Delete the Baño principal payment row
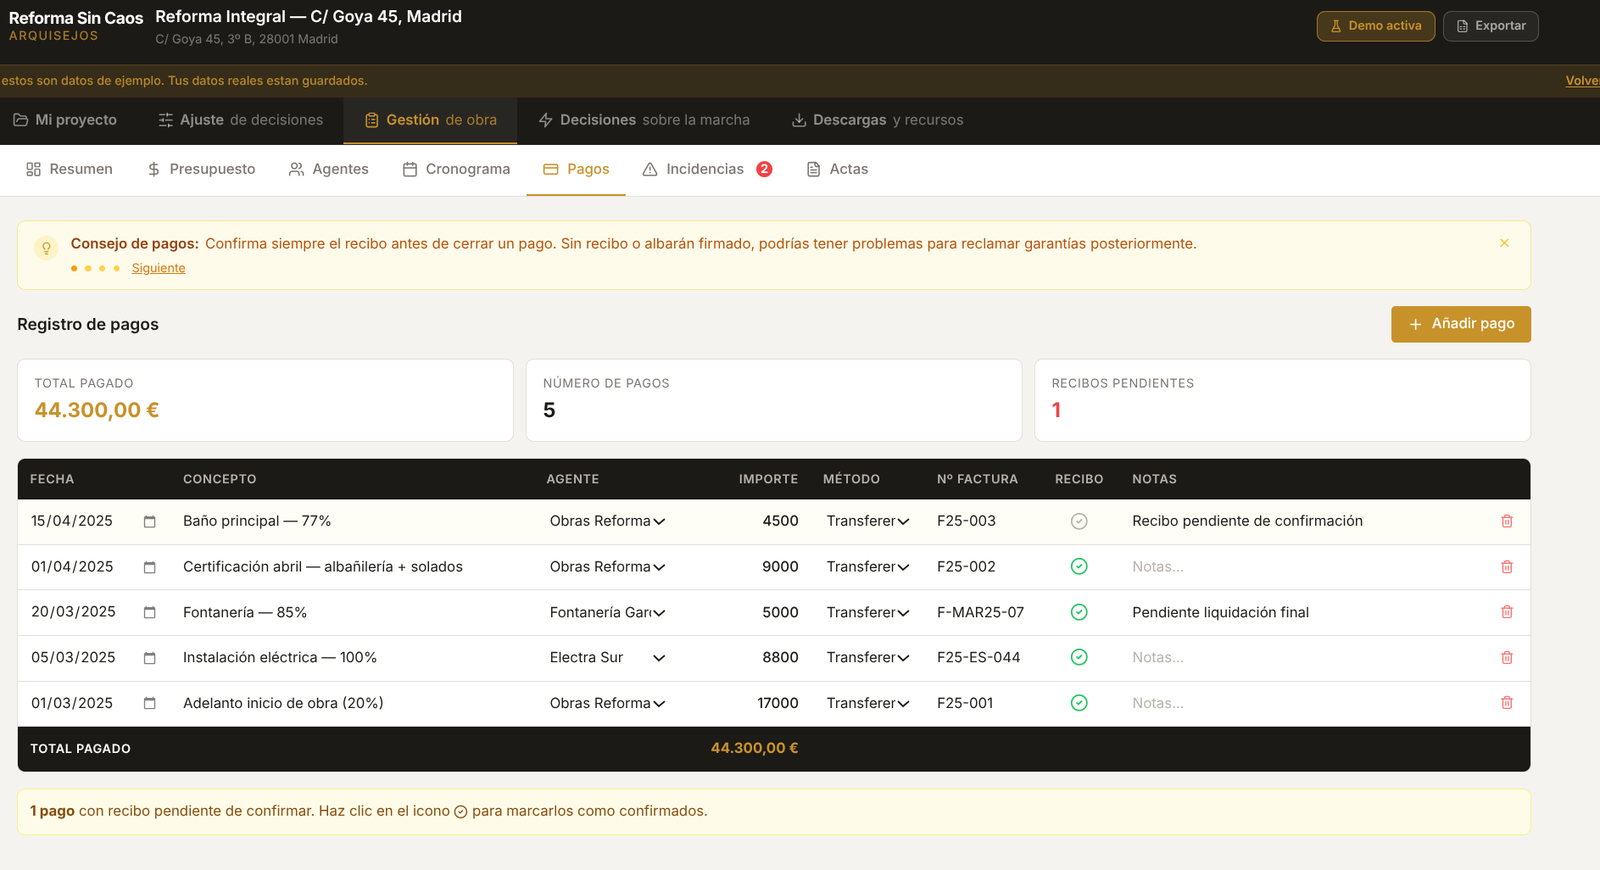 (1507, 521)
